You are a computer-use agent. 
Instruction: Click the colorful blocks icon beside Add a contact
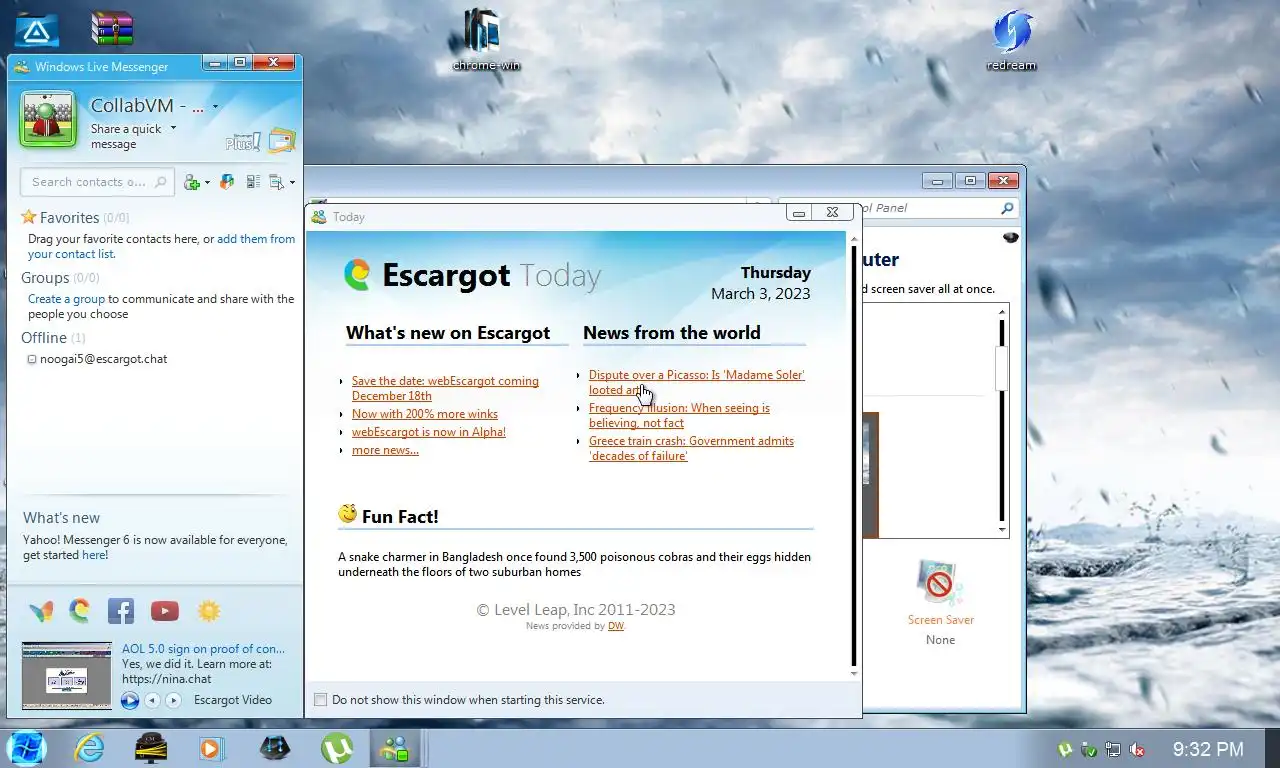228,182
